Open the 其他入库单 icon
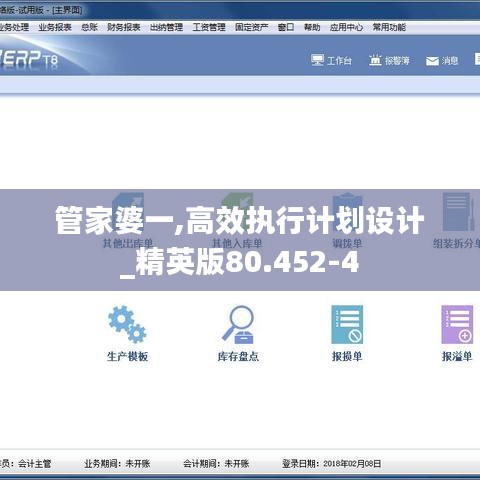This screenshot has height=480, width=480. pyautogui.click(x=237, y=212)
